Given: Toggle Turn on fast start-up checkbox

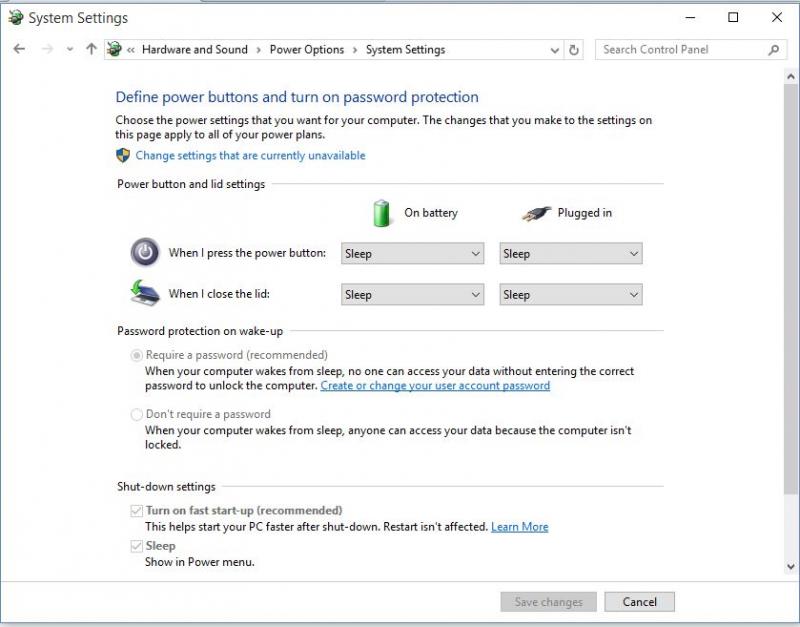Looking at the screenshot, I should pos(136,511).
